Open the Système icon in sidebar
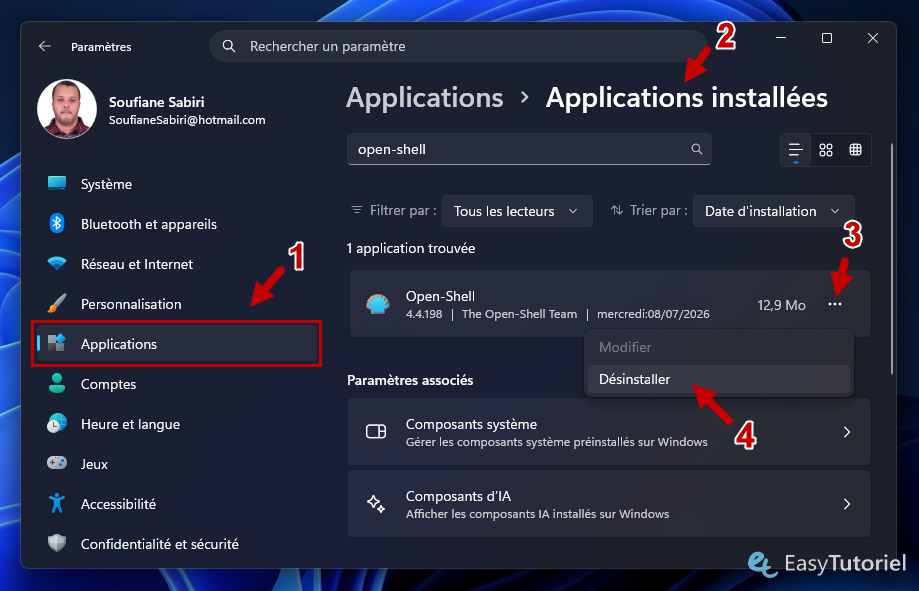The height and width of the screenshot is (591, 919). pyautogui.click(x=57, y=184)
